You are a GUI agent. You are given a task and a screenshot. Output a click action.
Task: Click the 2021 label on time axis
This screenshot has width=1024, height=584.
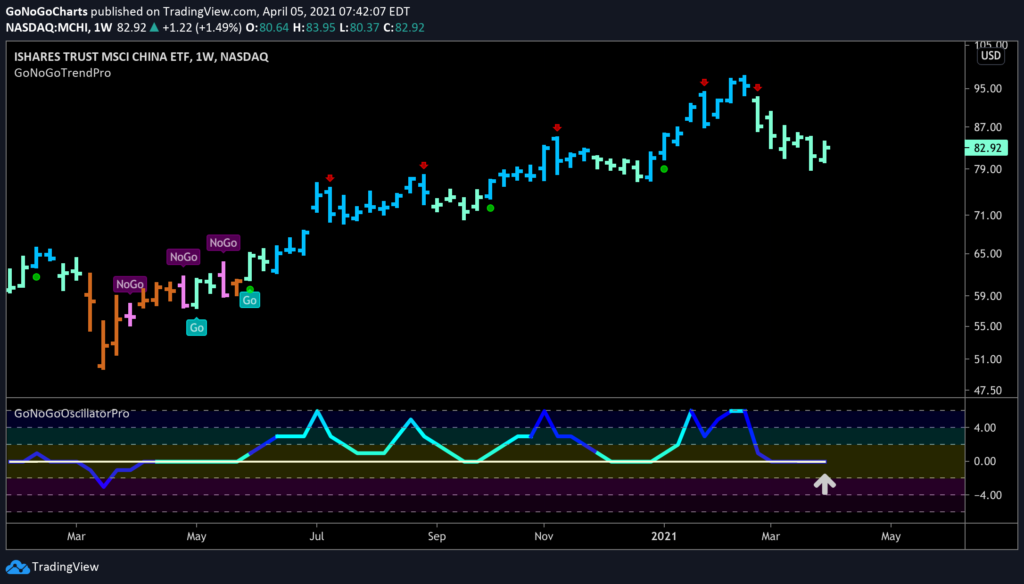coord(664,536)
